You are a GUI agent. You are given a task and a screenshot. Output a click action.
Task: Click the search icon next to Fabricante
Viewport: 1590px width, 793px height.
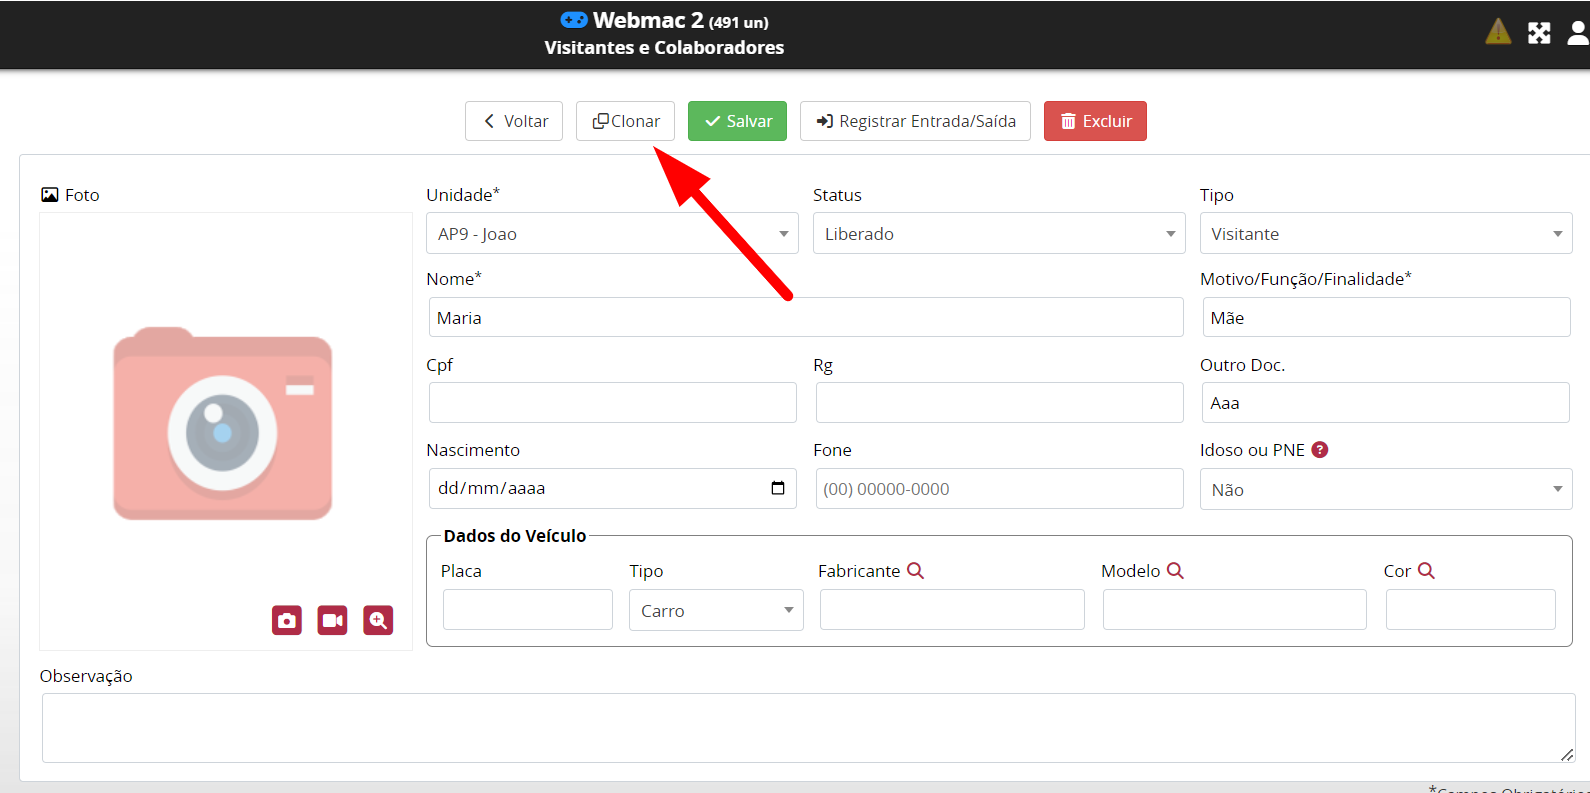coord(915,571)
